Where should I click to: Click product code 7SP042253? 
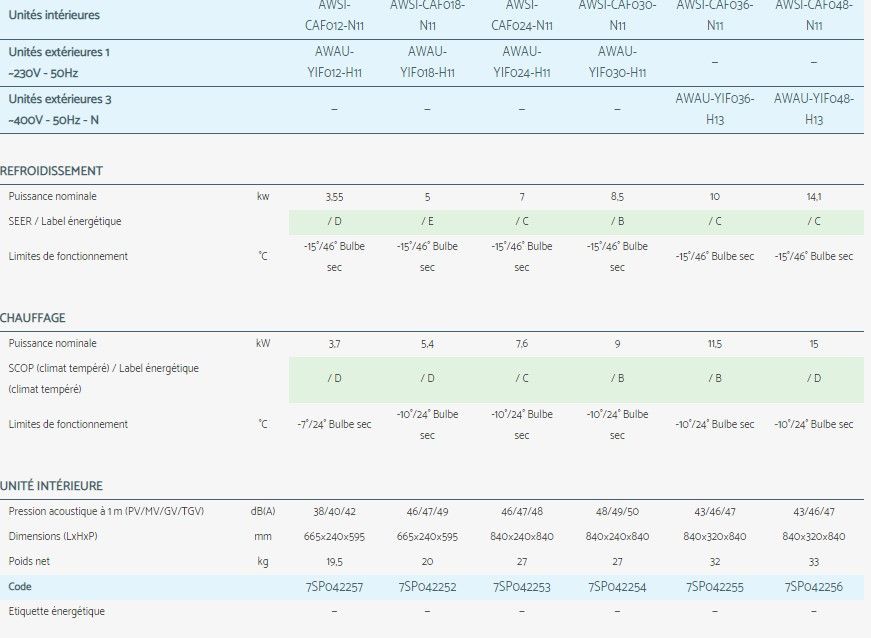click(523, 587)
